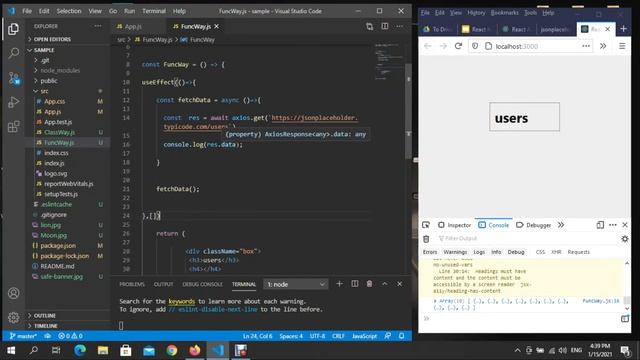Go back in Firefox
640x360 pixels.
coord(427,46)
